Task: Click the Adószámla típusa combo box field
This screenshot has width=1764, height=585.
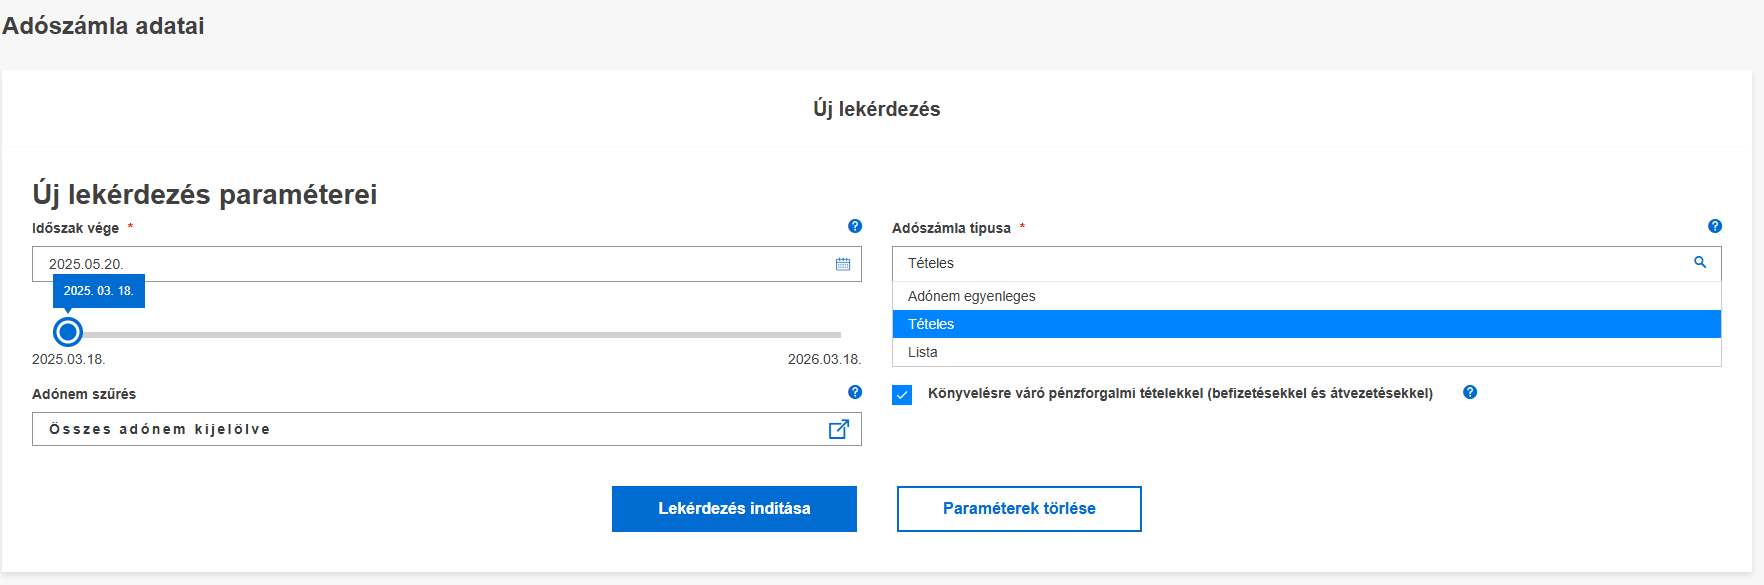Action: click(x=1306, y=264)
